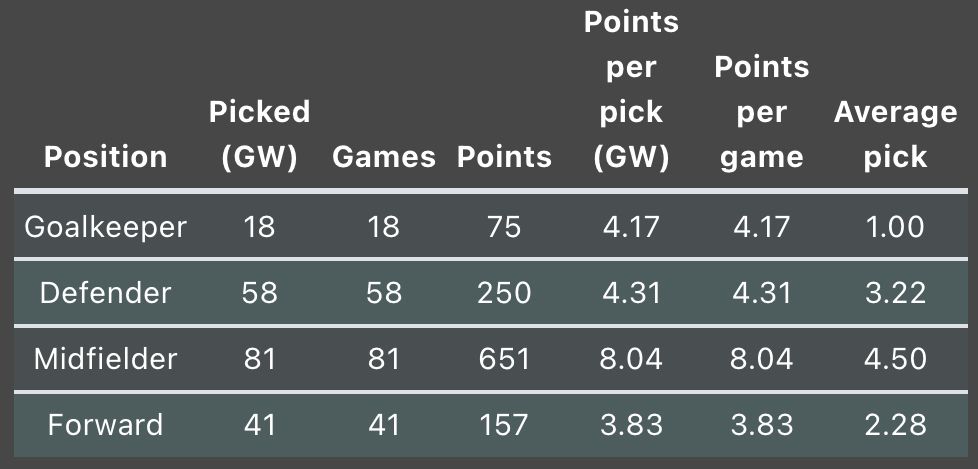Click Points per pick (GW) header
This screenshot has width=978, height=469.
click(x=631, y=90)
